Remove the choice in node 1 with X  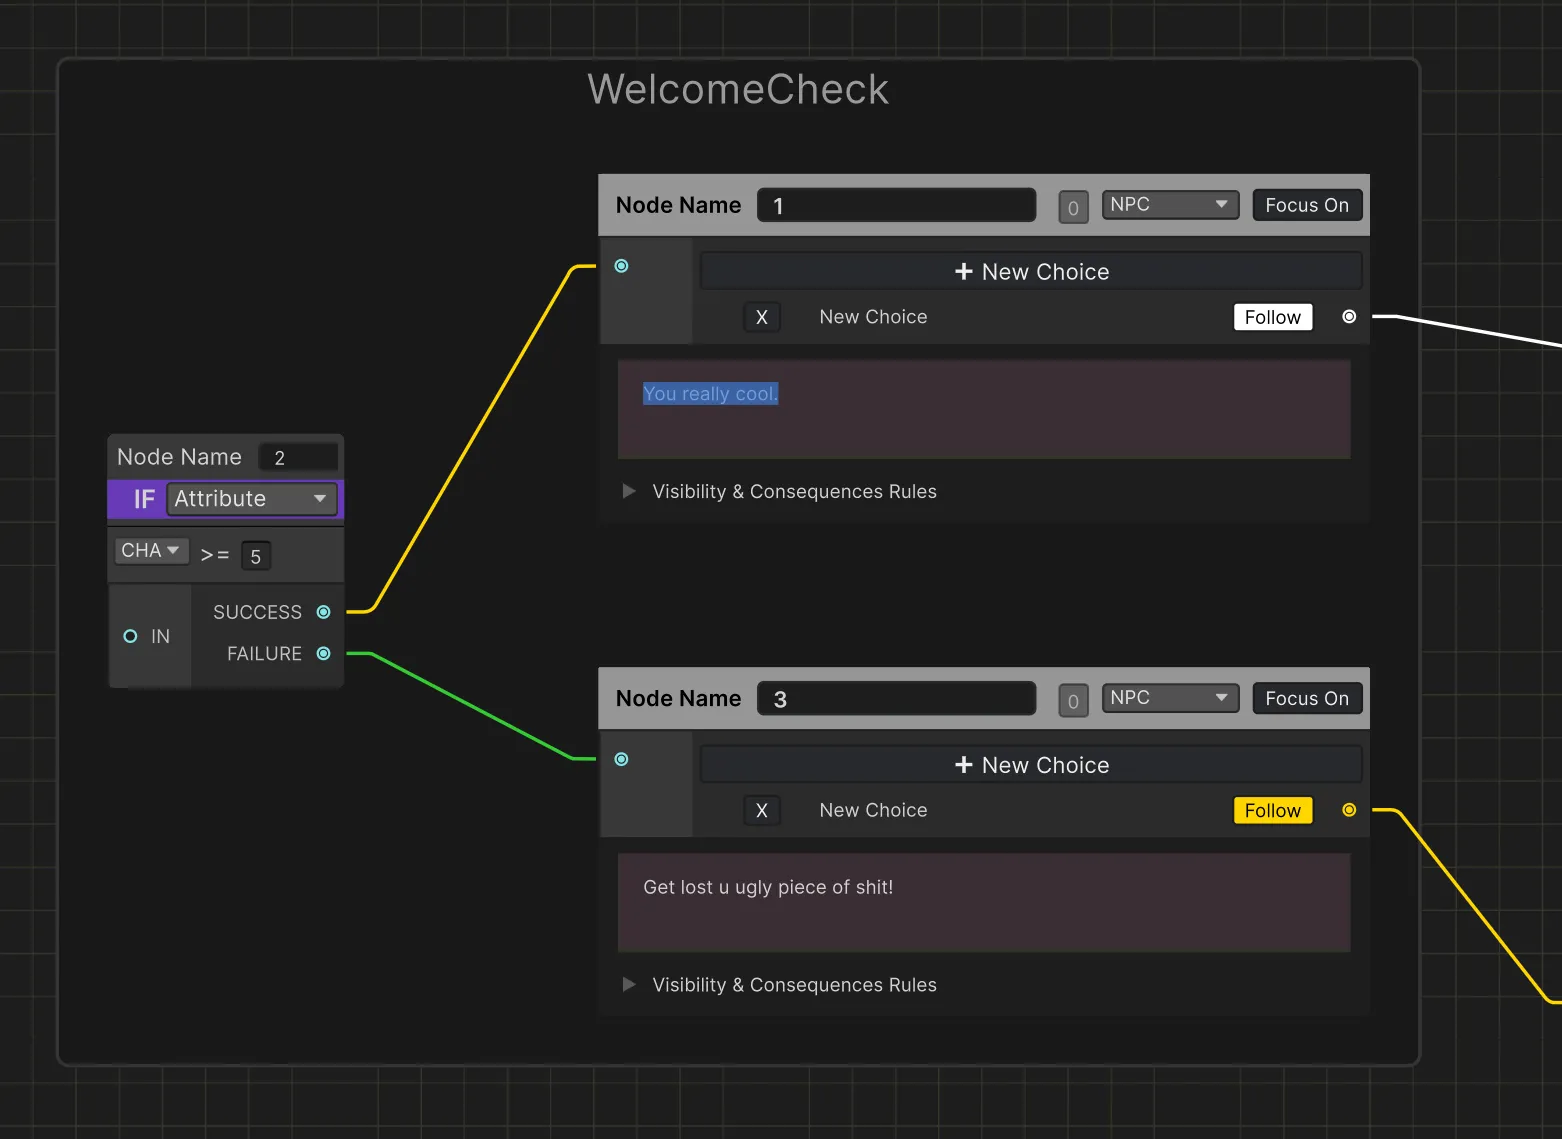click(x=762, y=317)
